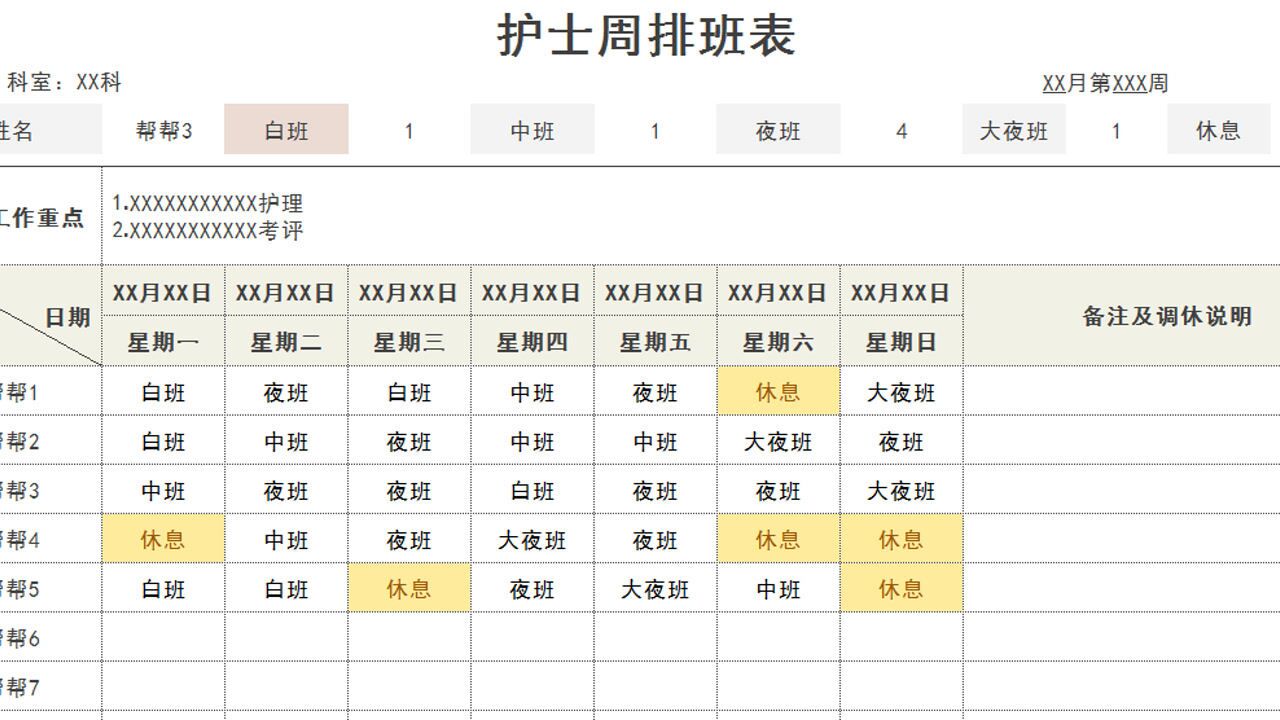This screenshot has width=1280, height=720.
Task: Click the XX月XX日 date above 星期日
Action: click(901, 292)
